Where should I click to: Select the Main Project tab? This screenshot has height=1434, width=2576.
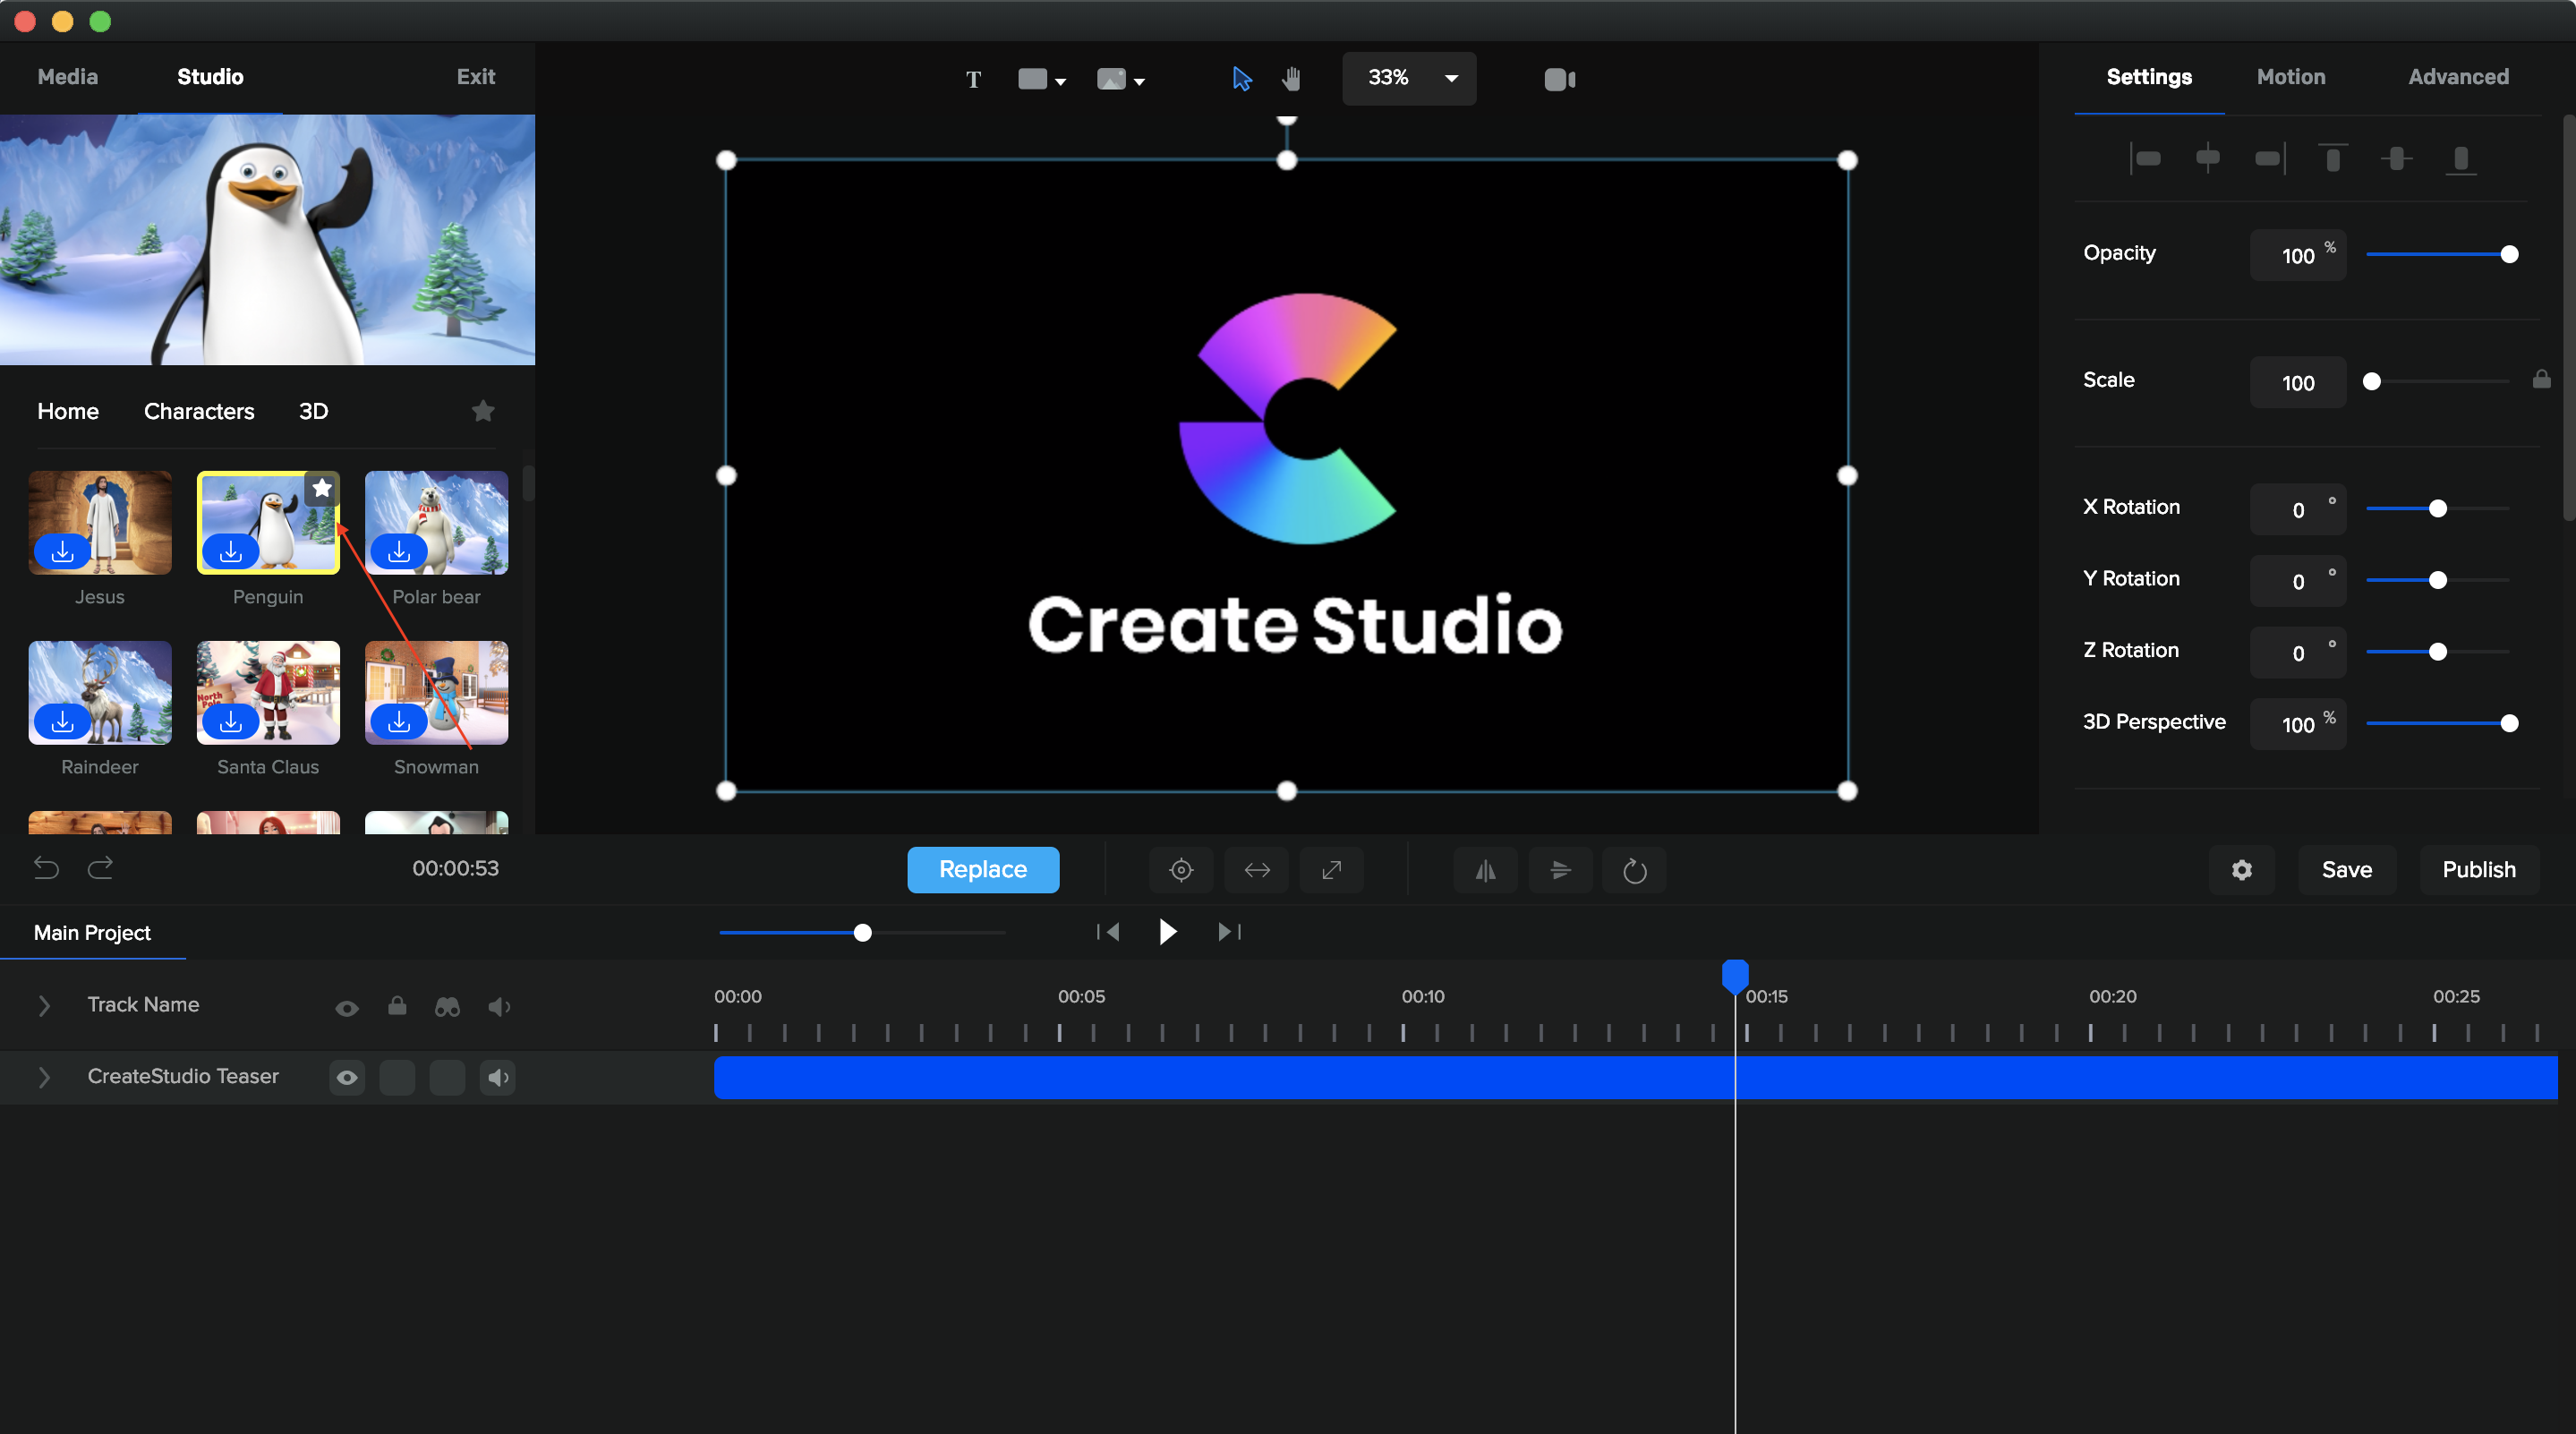(x=92, y=933)
